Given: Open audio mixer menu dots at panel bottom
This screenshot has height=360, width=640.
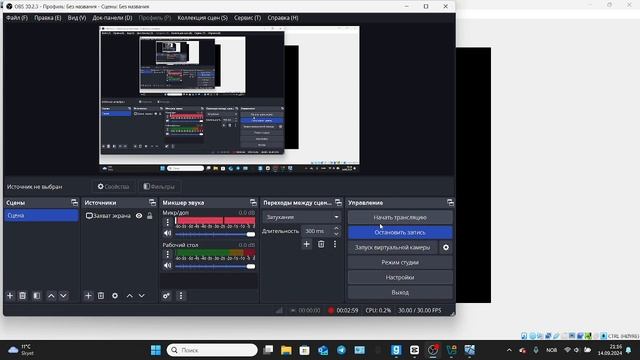Looking at the screenshot, I should [x=181, y=296].
